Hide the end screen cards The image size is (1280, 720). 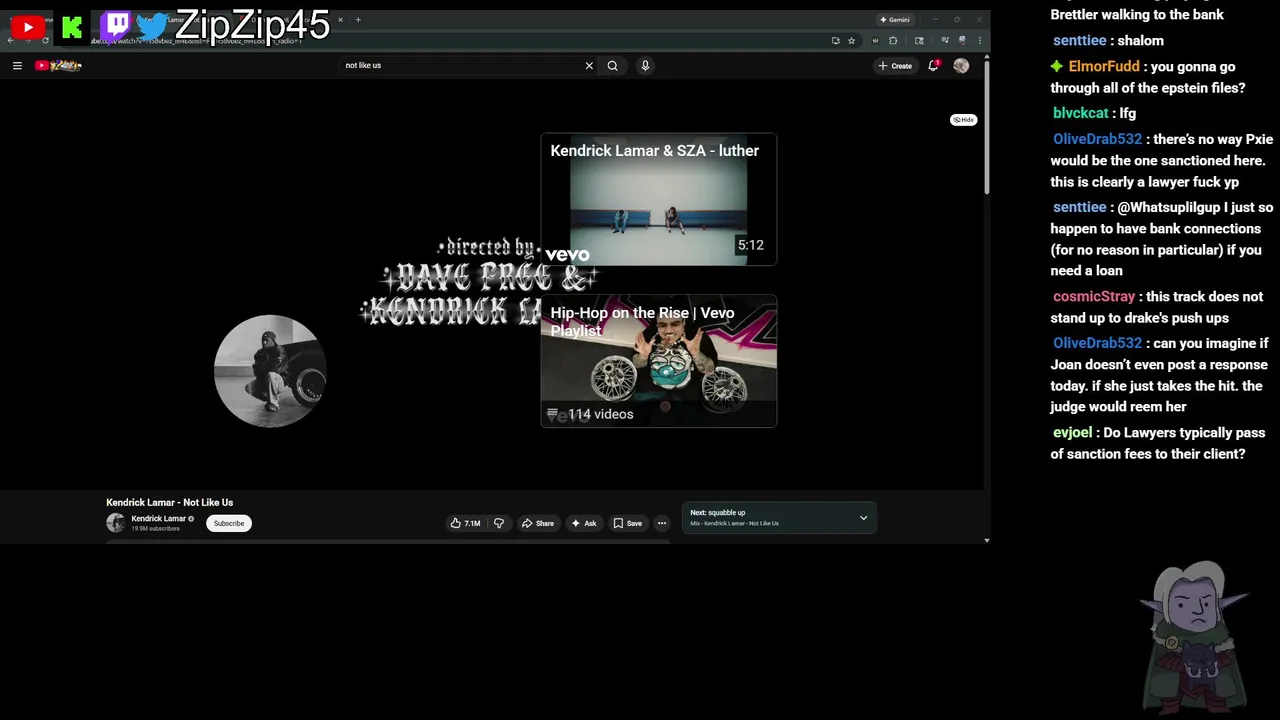tap(963, 119)
